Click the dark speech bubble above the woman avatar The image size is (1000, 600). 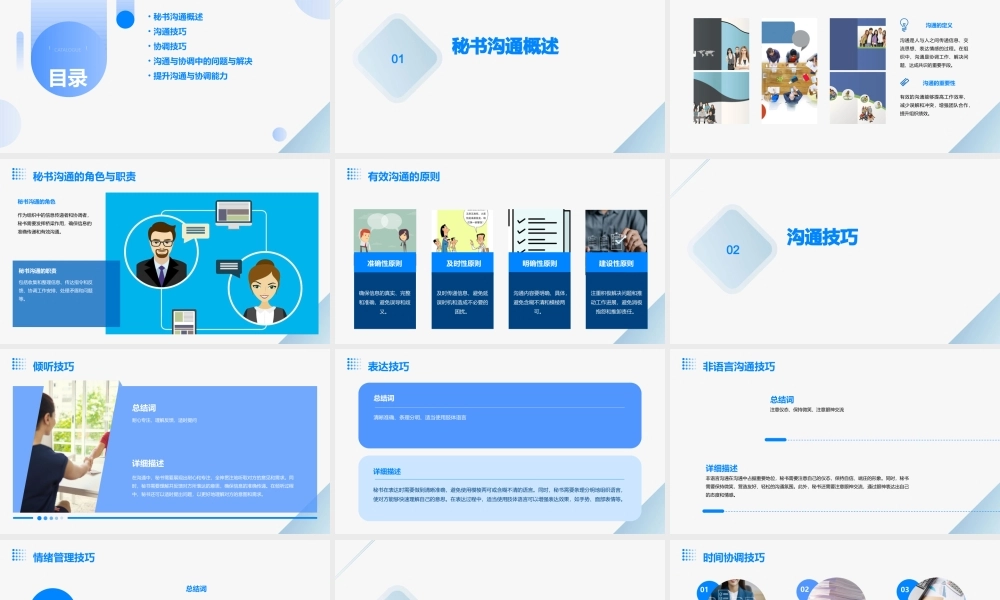pos(229,267)
